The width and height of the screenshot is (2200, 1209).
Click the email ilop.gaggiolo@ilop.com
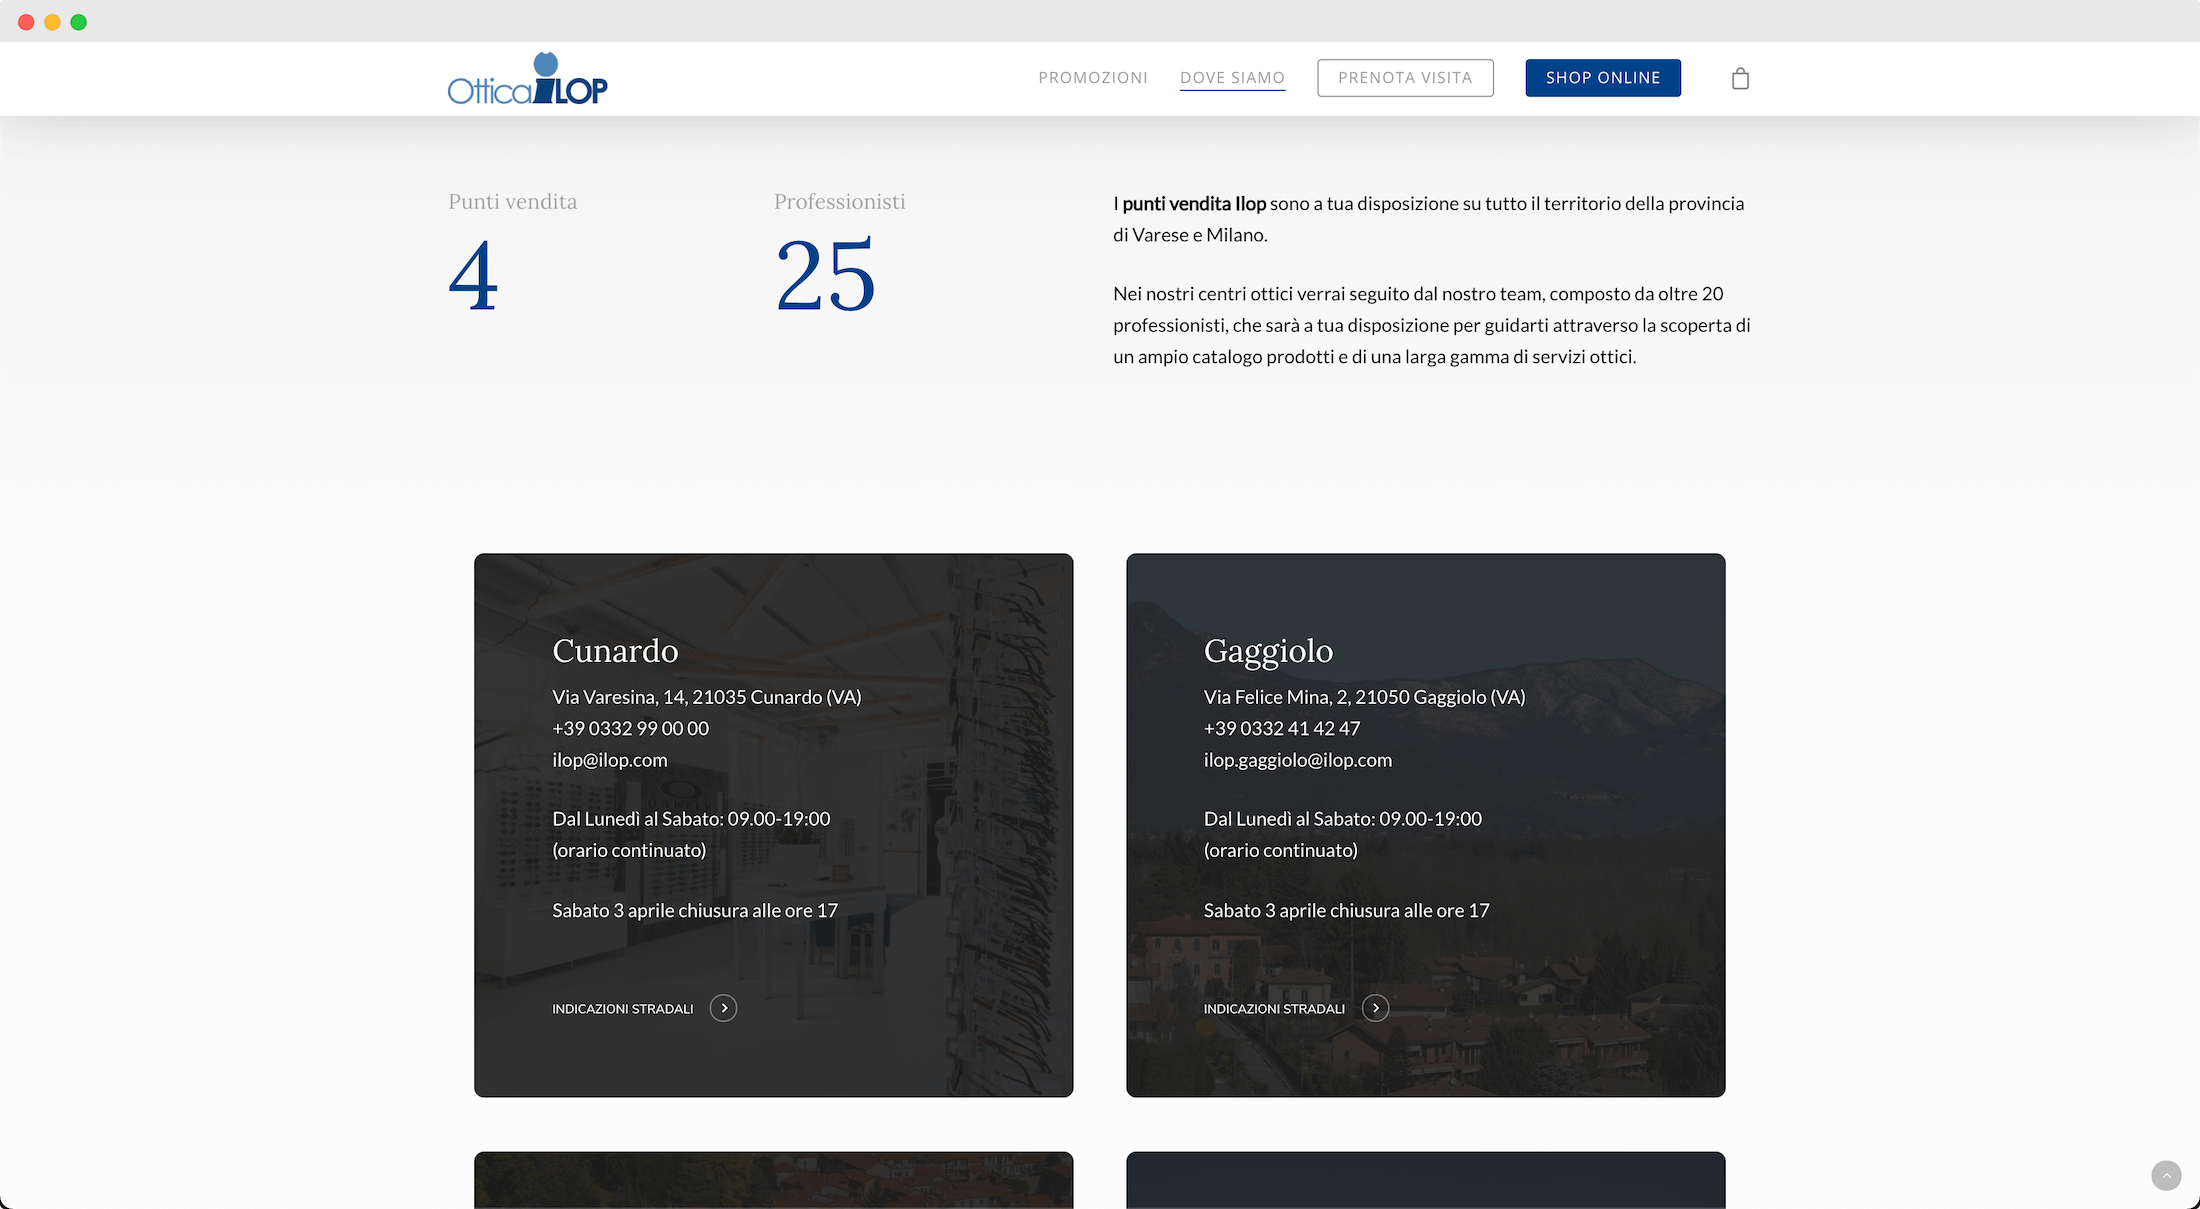1298,760
